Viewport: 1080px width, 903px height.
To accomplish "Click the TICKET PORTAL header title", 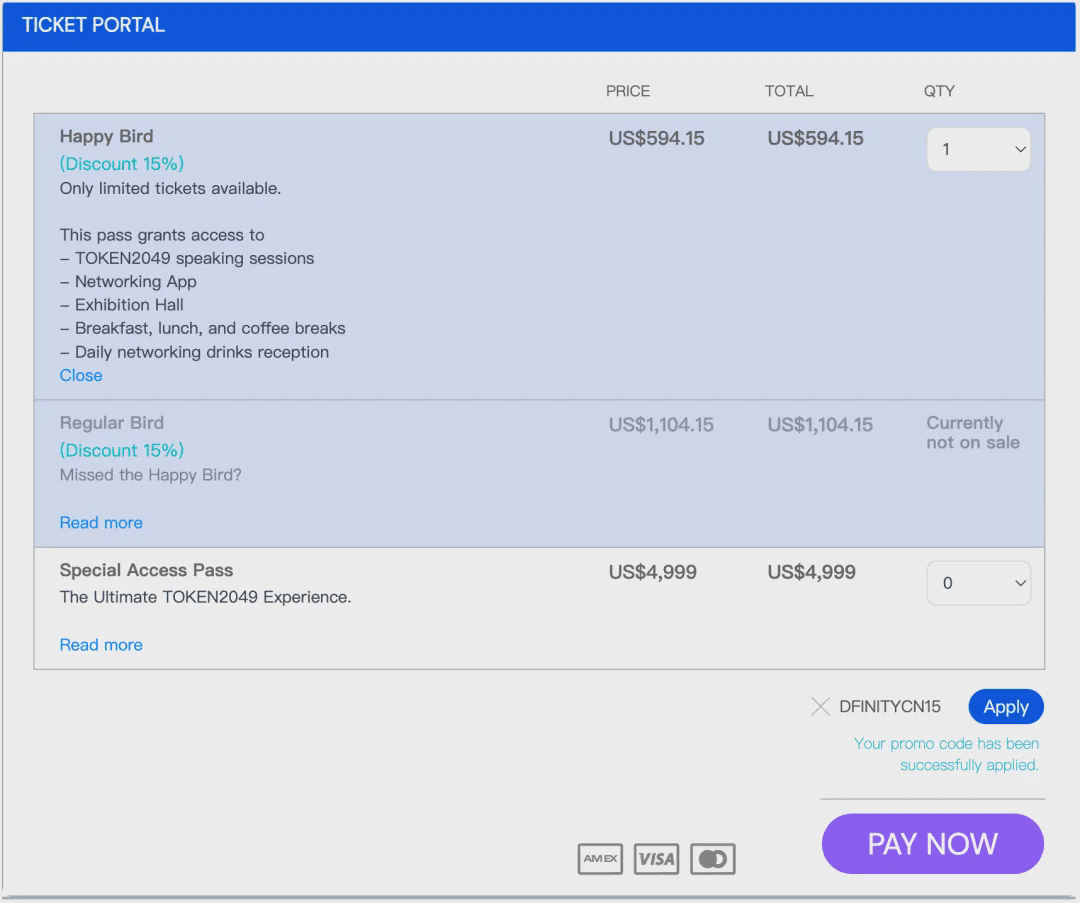I will [x=93, y=25].
